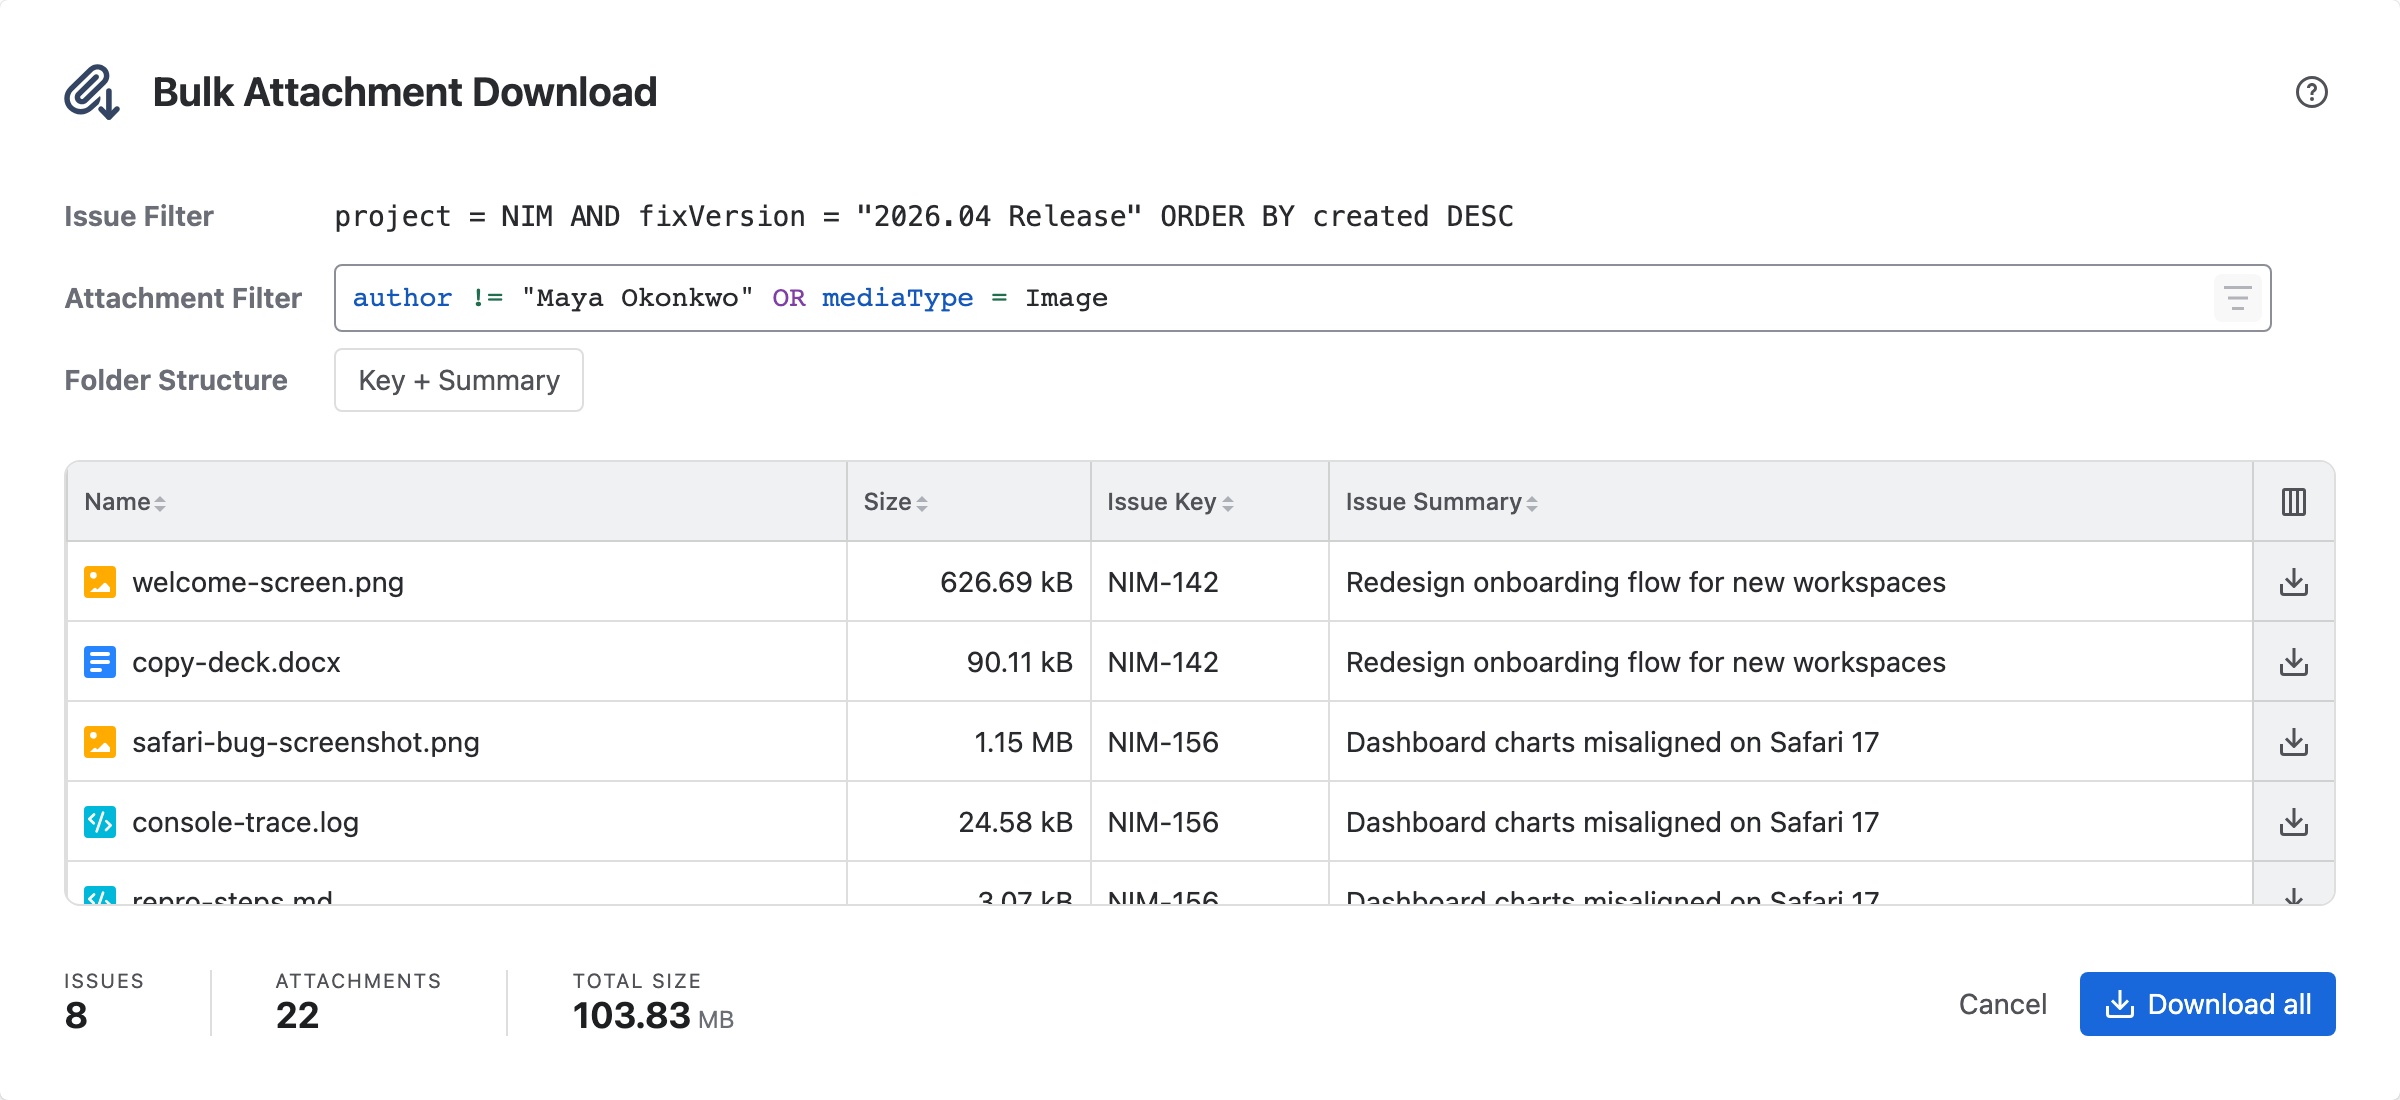Click the NIM-156 key in safari-bug-screenshot.png row
The image size is (2400, 1100).
pyautogui.click(x=1163, y=742)
